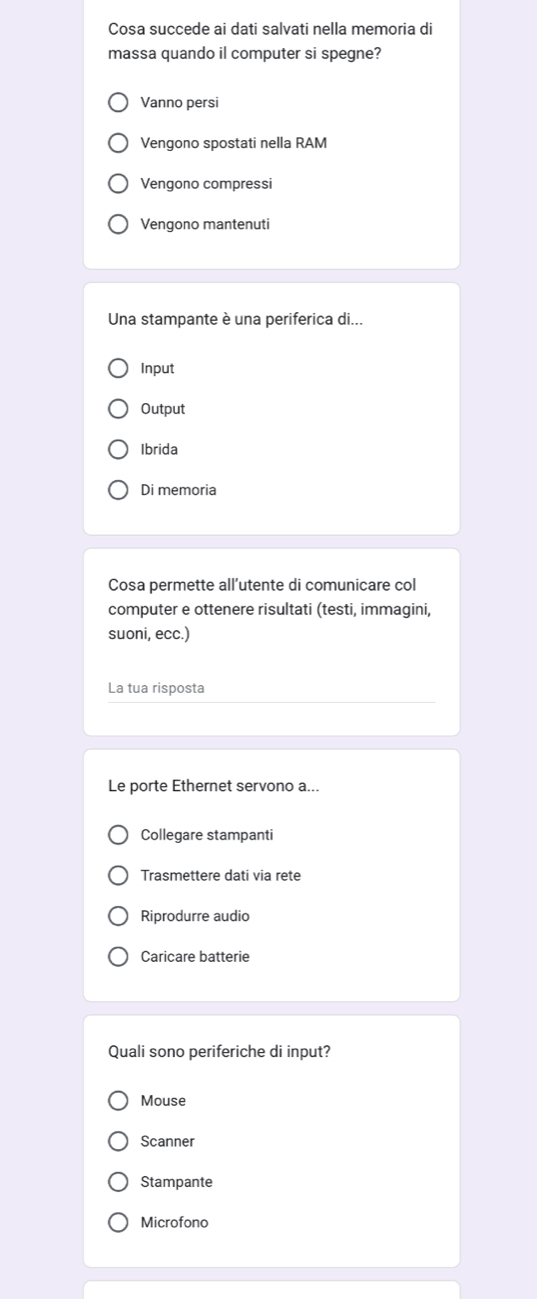
Task: Click the "Le porte Ethernet servono a..." heading
Action: pos(214,785)
